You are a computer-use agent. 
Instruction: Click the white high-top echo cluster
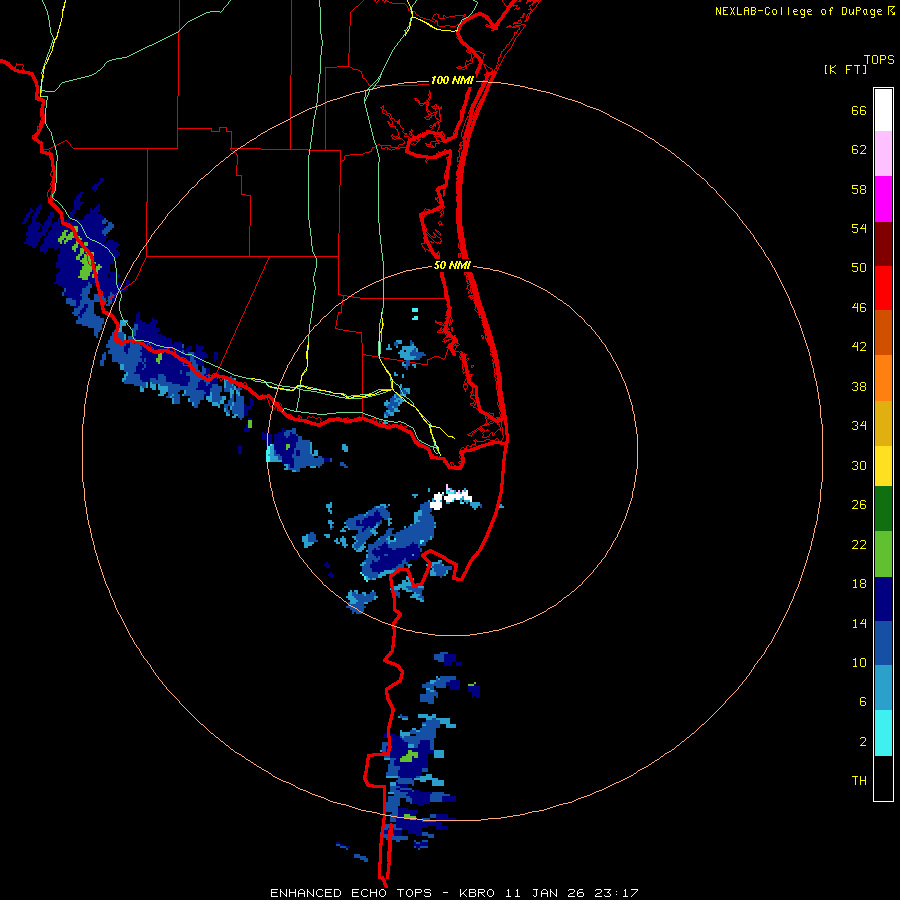coord(450,498)
